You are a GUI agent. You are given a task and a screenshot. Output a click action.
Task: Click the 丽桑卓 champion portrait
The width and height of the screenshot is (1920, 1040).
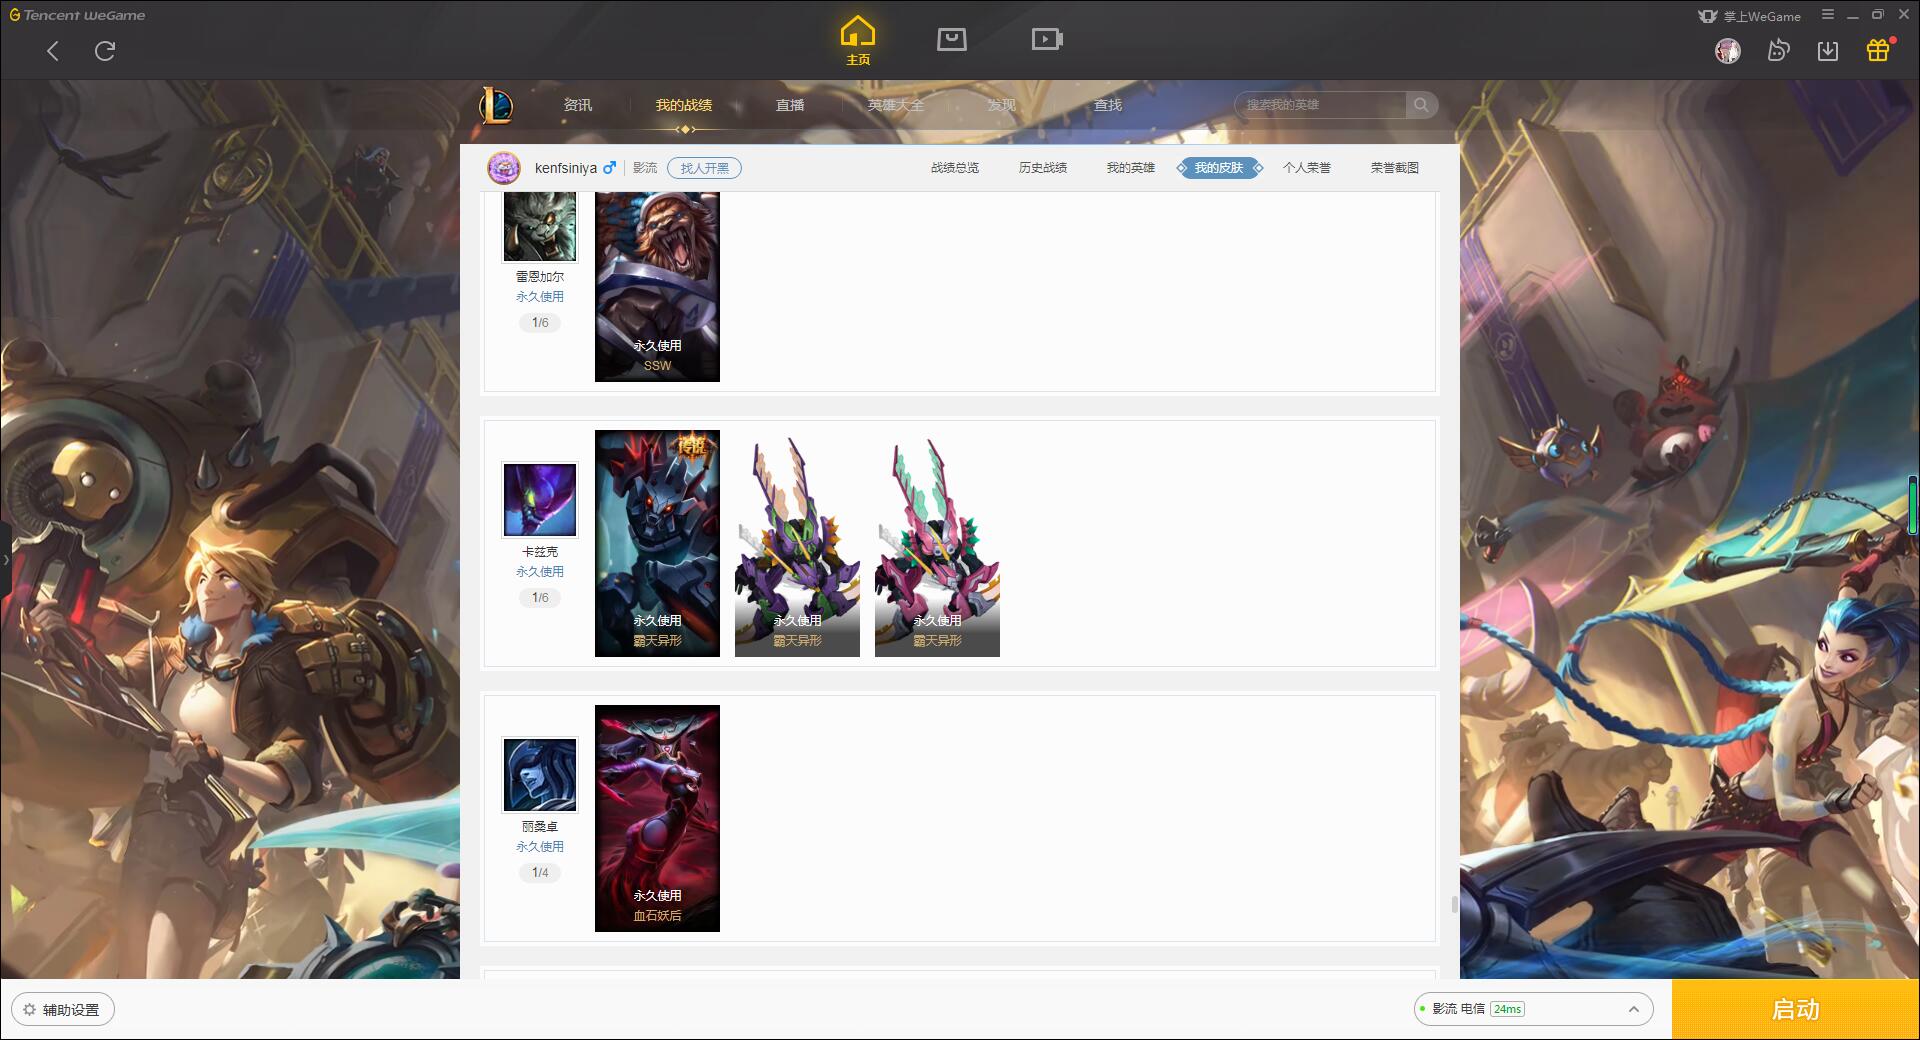pos(540,774)
